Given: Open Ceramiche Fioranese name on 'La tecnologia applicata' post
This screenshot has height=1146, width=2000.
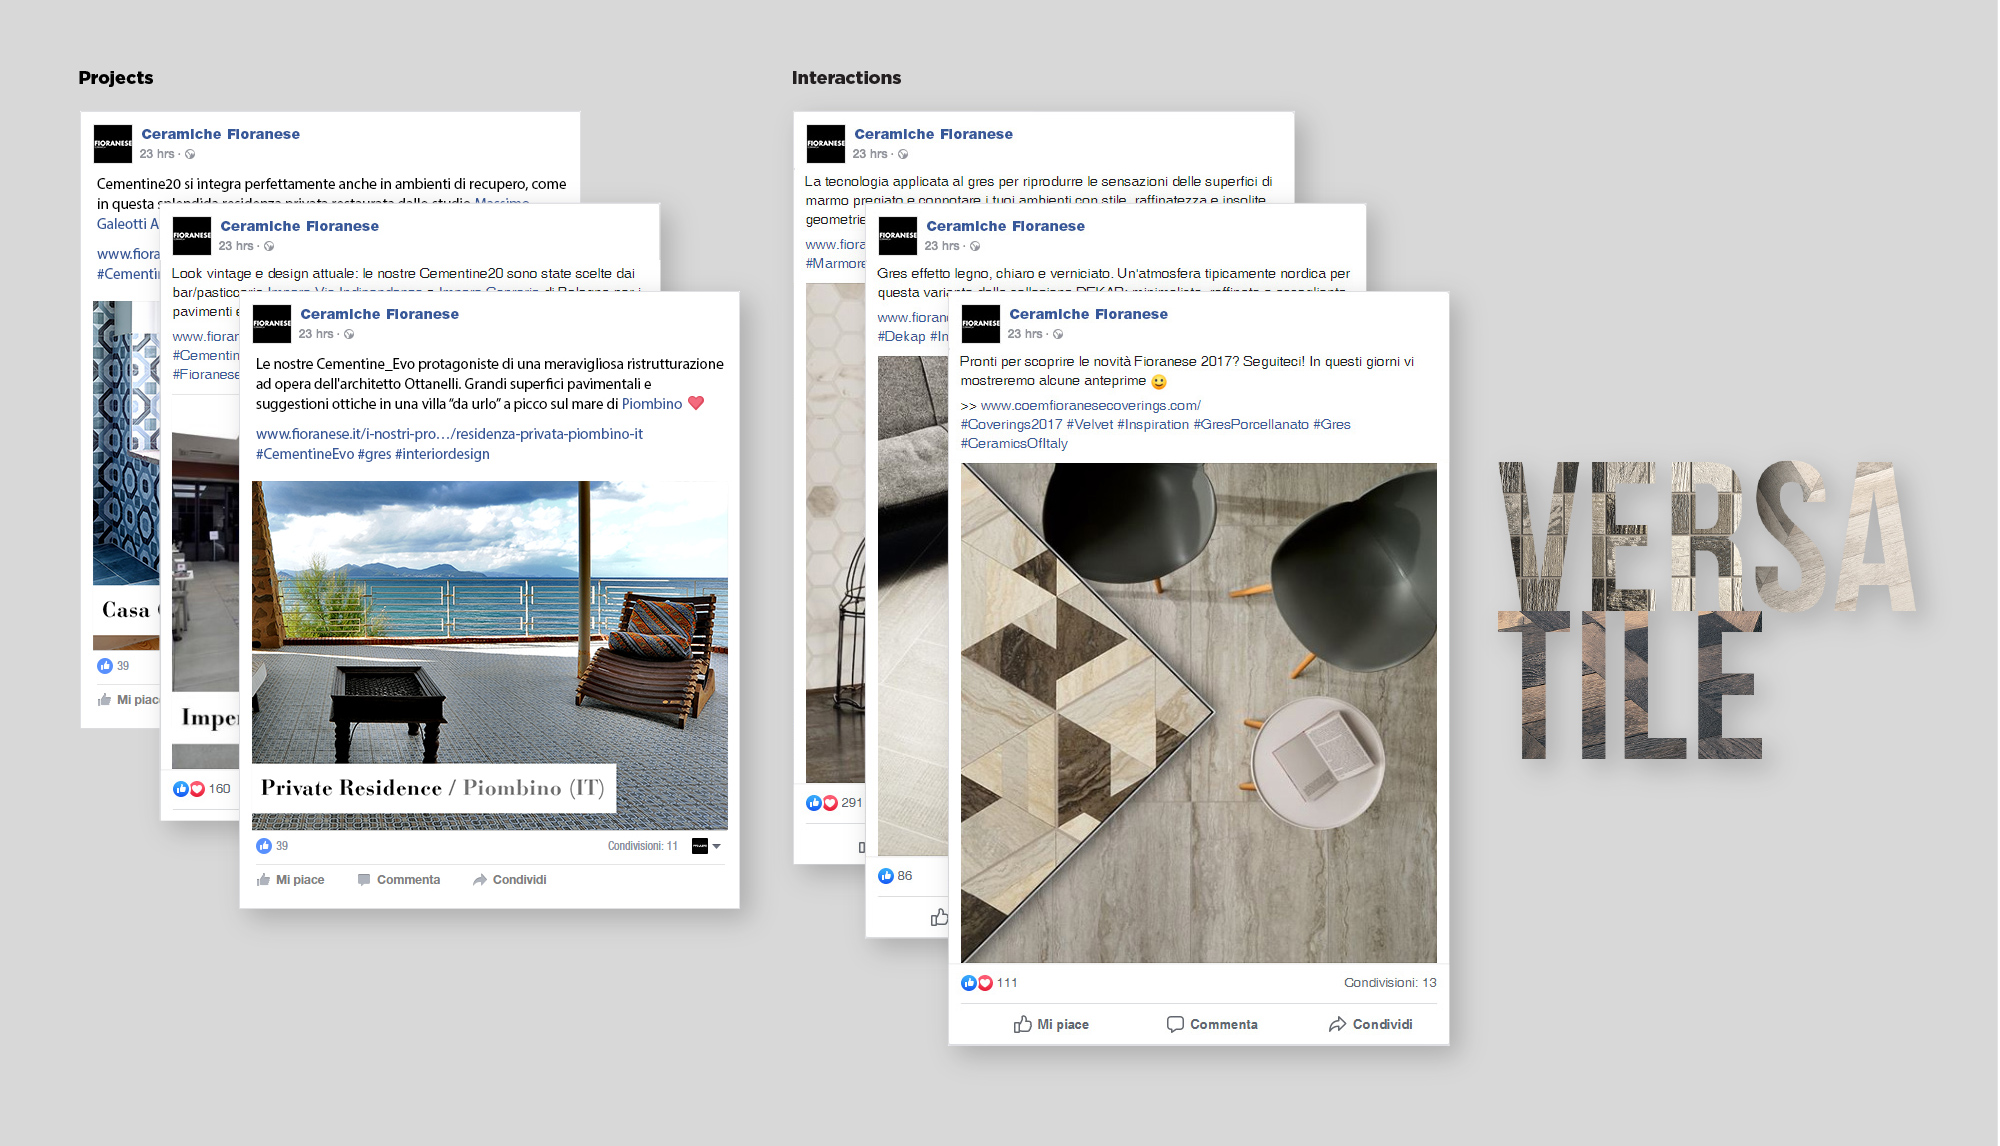Looking at the screenshot, I should 933,134.
